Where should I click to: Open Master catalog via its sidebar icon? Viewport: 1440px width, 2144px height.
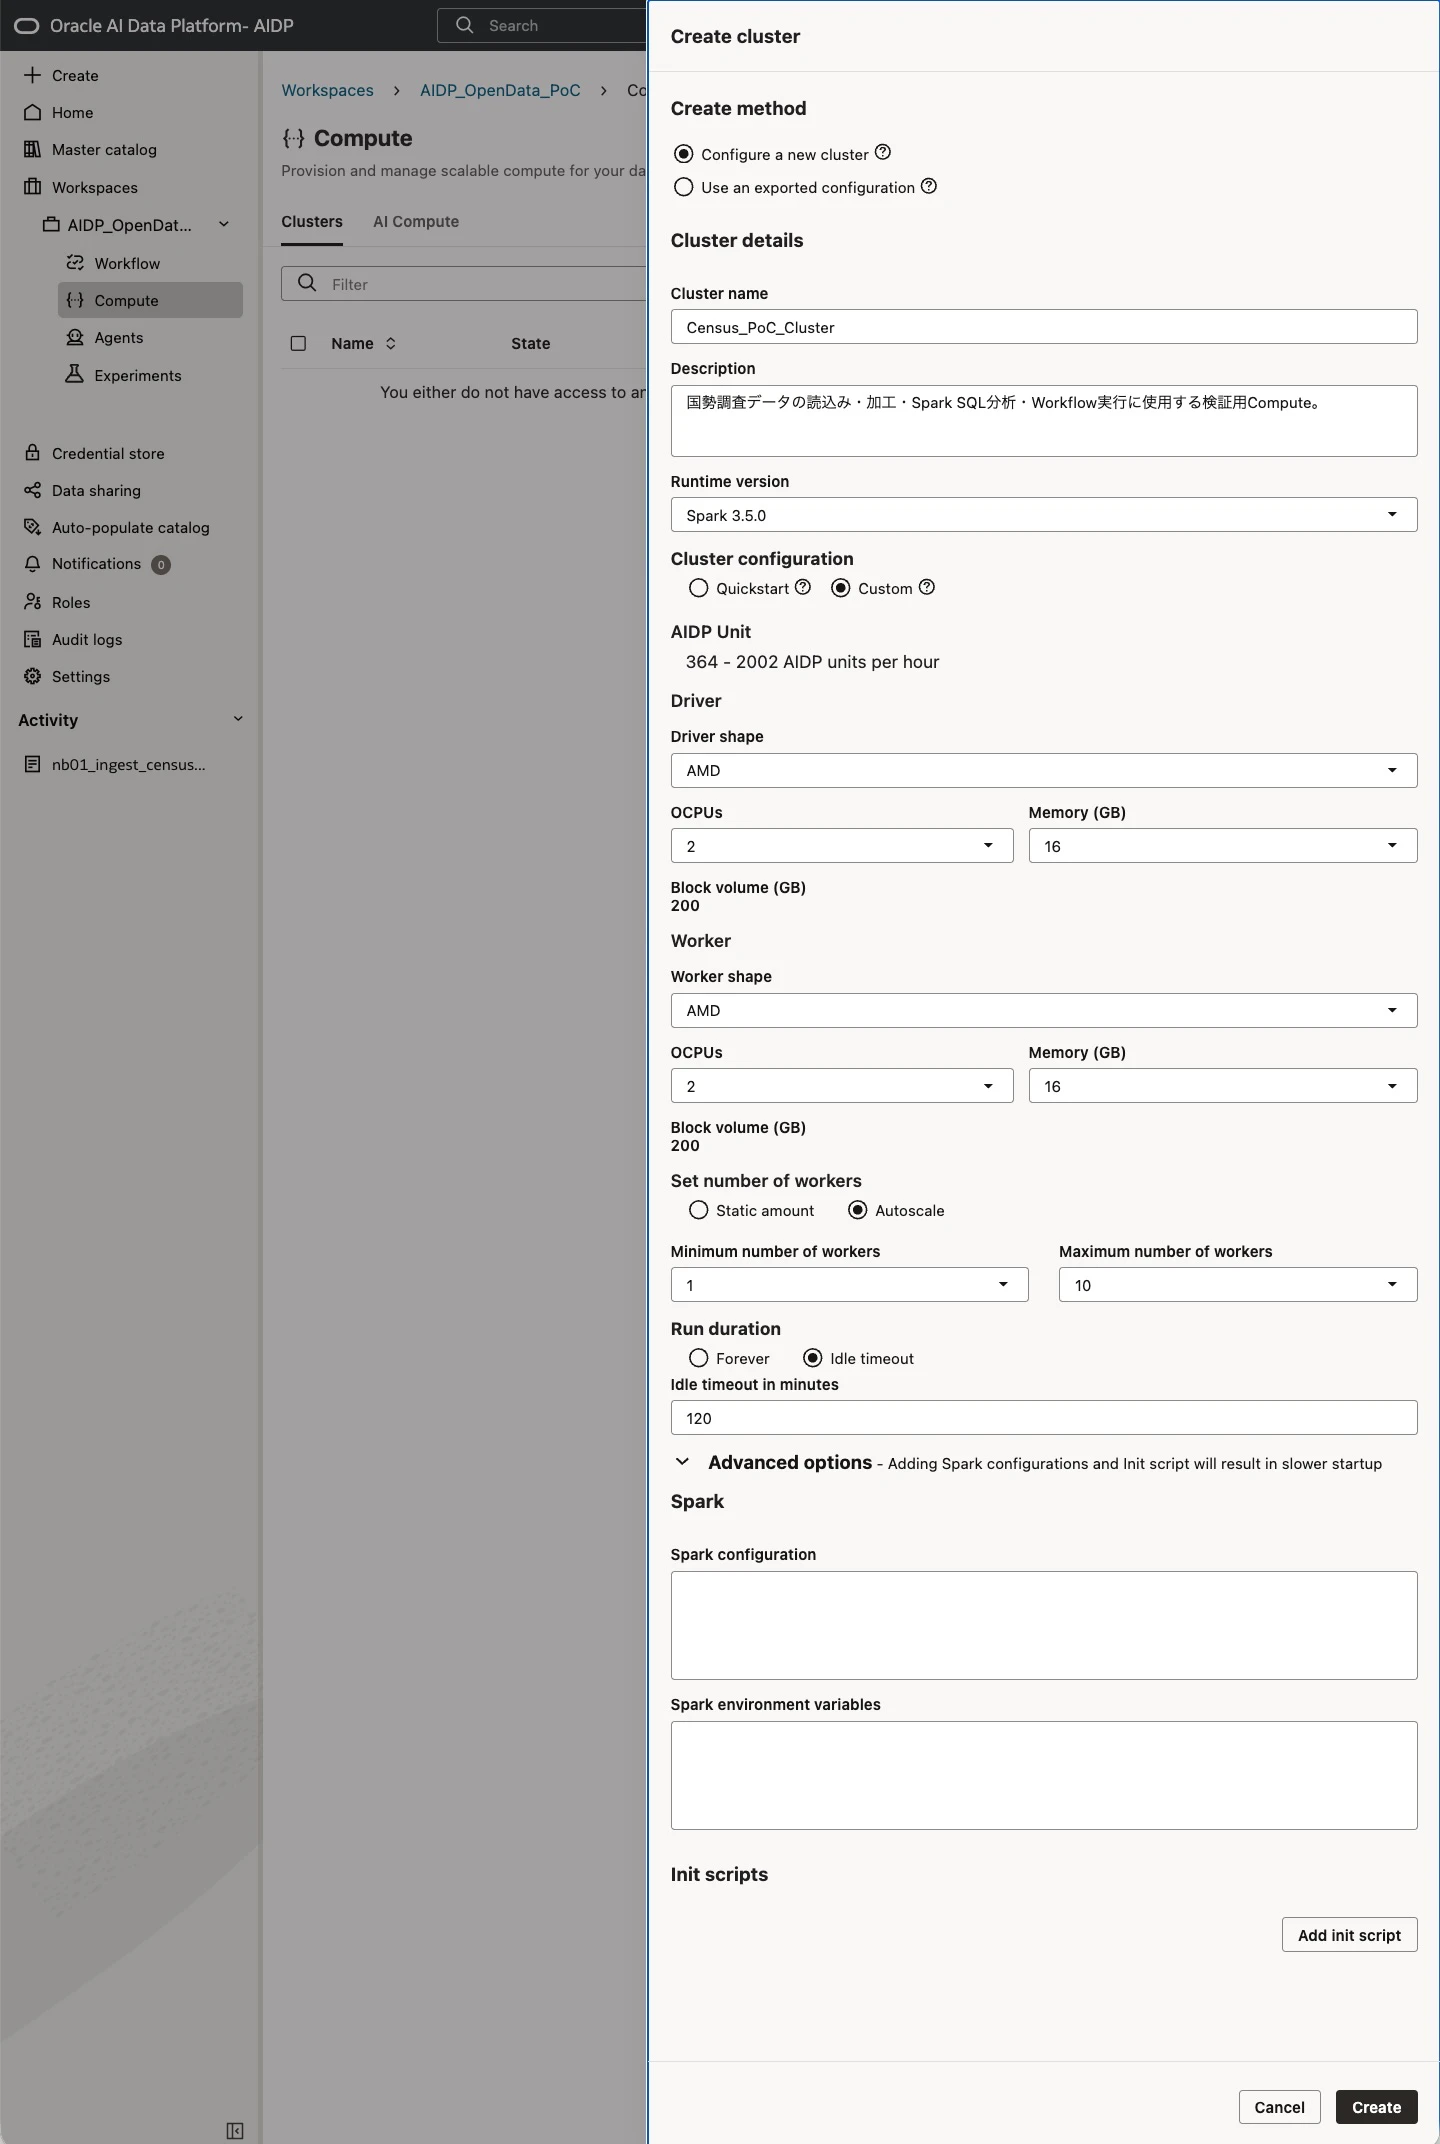[33, 149]
